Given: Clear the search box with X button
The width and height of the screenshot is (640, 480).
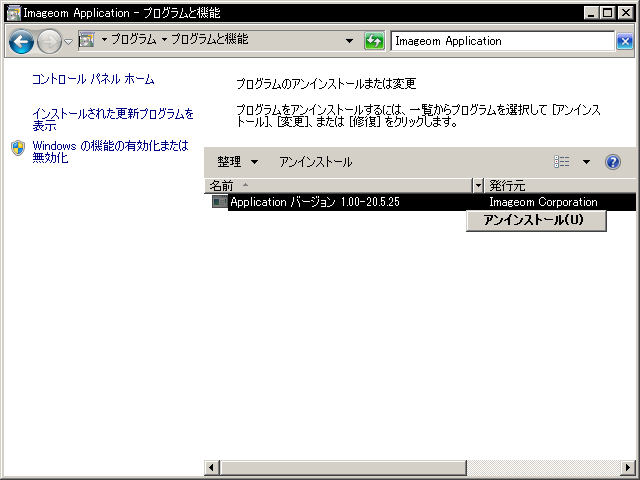Looking at the screenshot, I should pyautogui.click(x=625, y=41).
